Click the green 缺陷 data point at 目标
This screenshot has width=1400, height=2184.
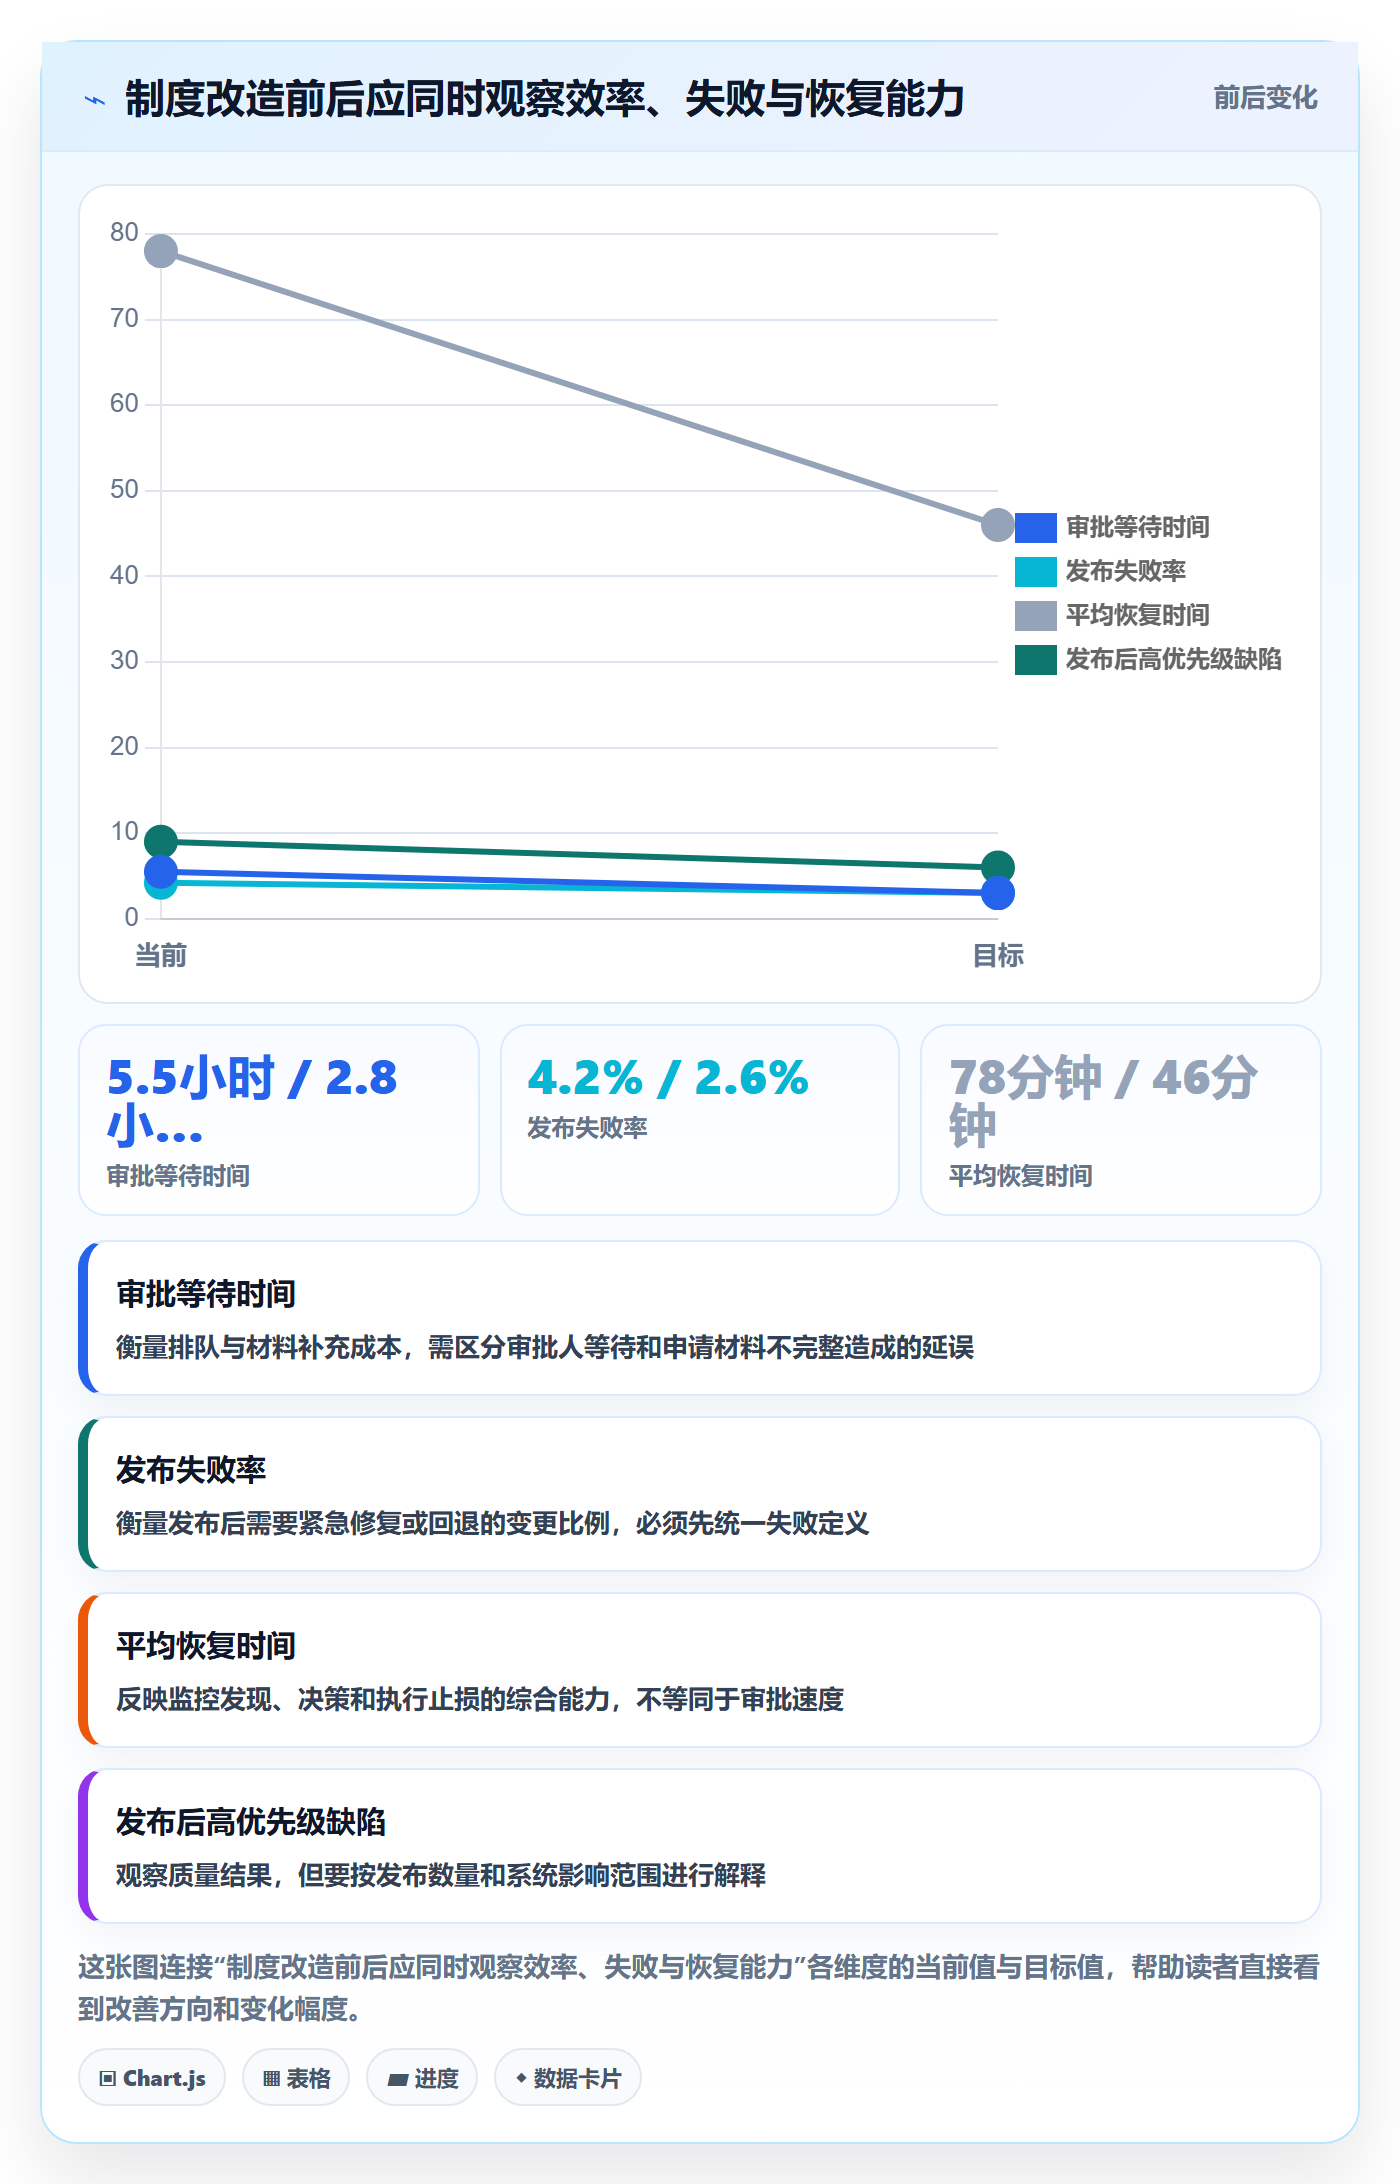pyautogui.click(x=997, y=867)
